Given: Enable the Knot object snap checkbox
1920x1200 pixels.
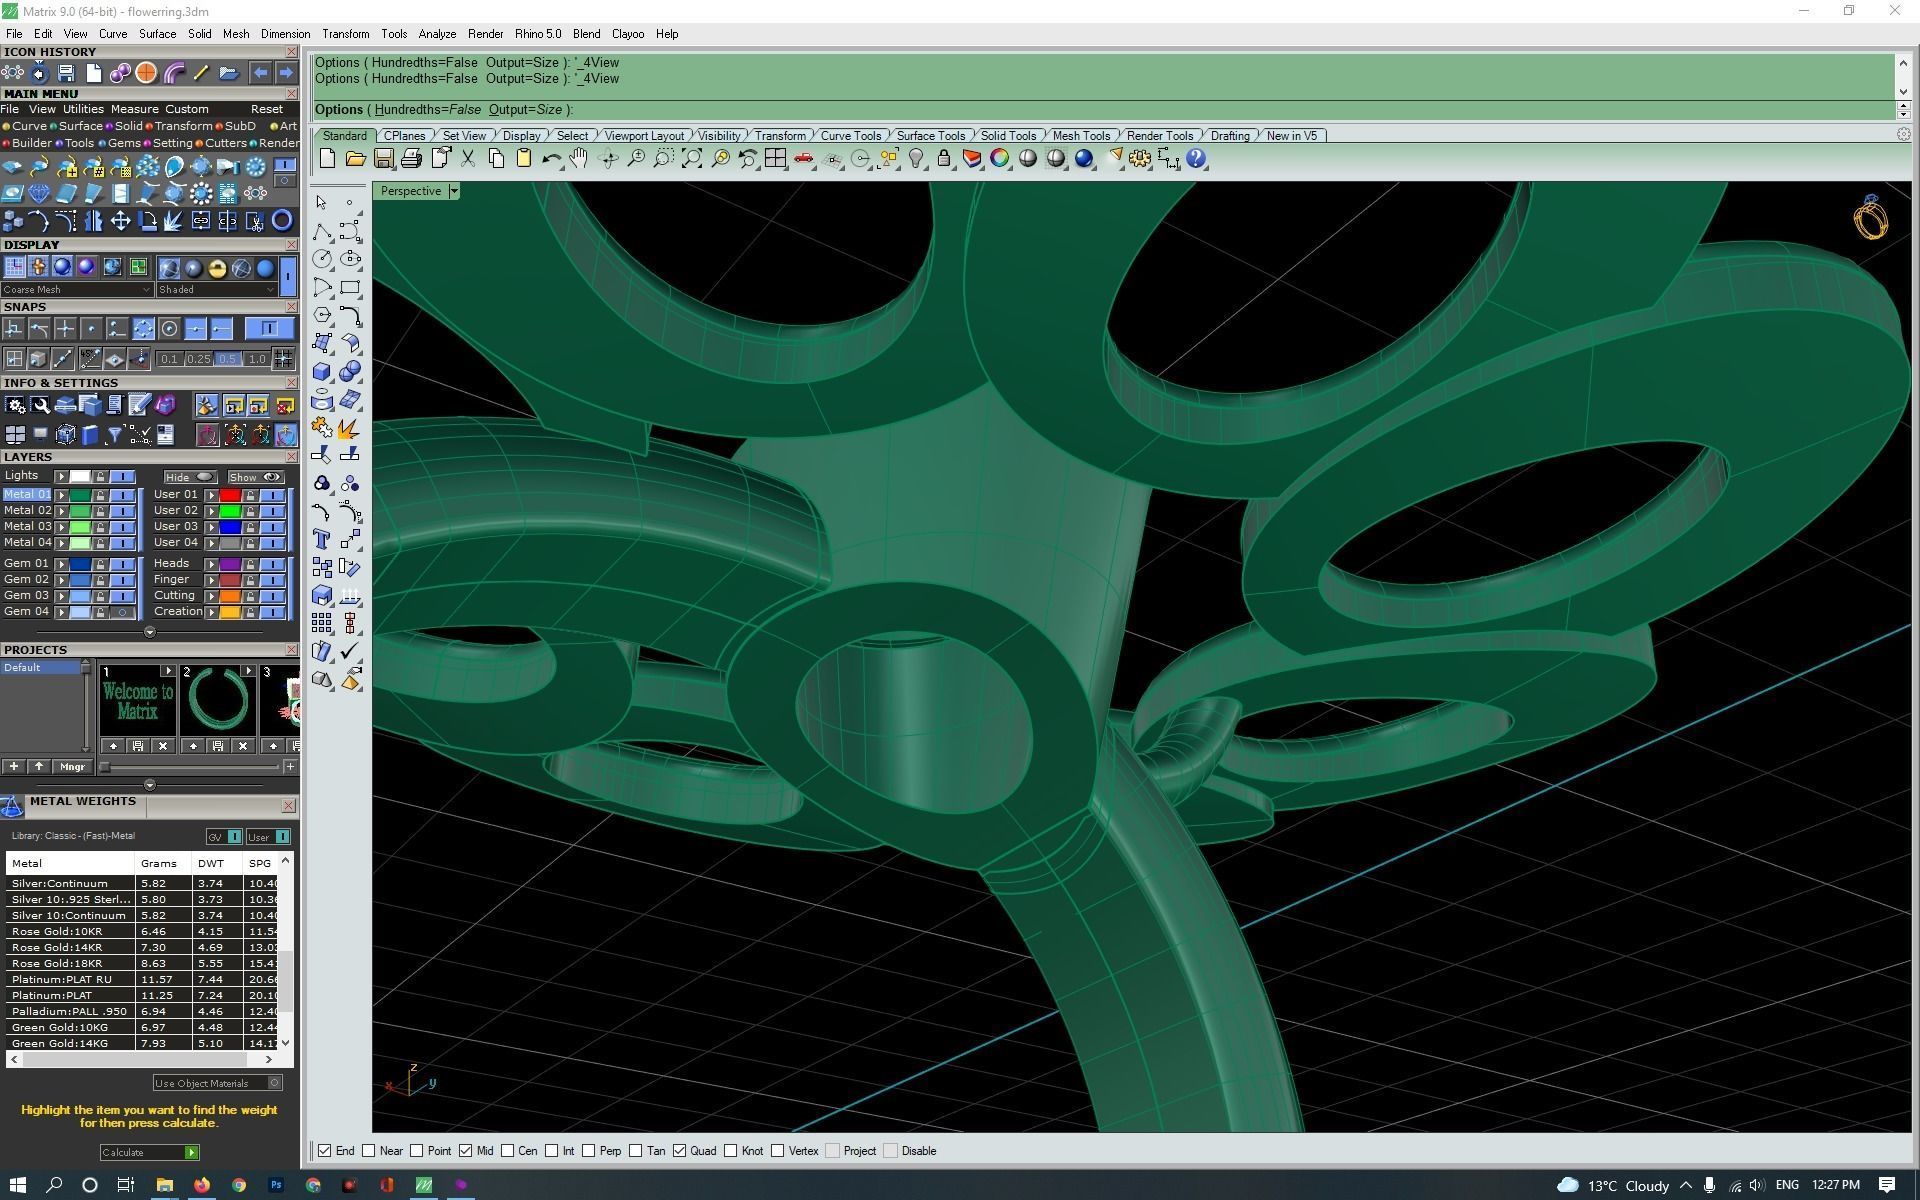Looking at the screenshot, I should 731,1151.
